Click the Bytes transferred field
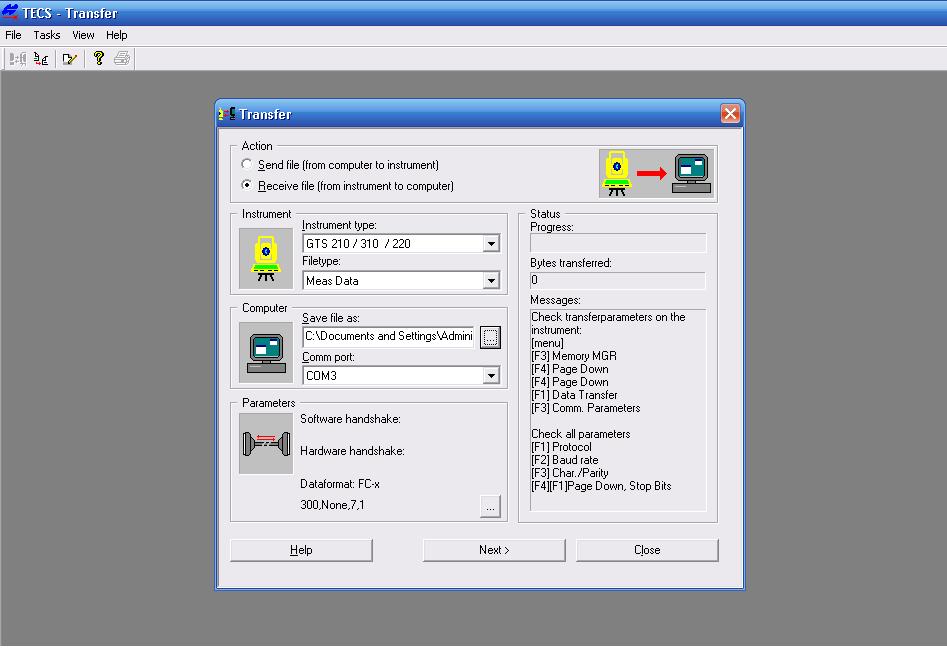This screenshot has width=947, height=652. (x=618, y=280)
